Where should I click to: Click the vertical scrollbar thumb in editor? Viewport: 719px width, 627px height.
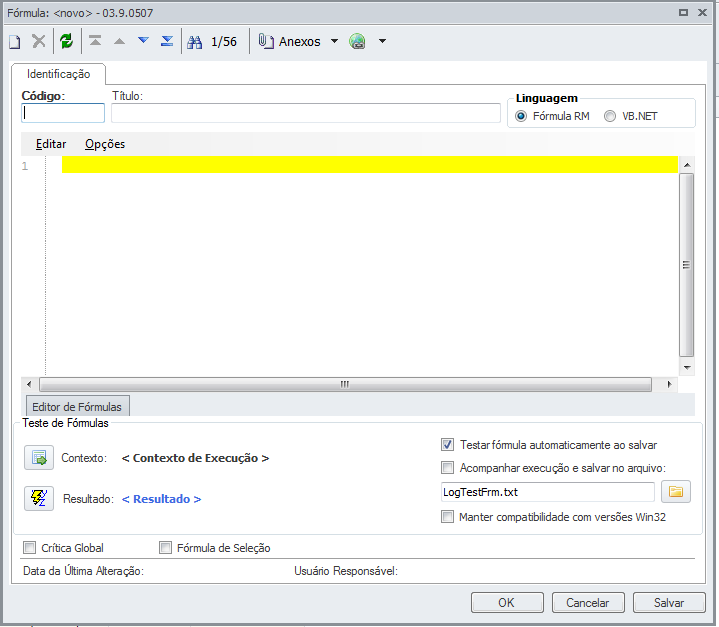(686, 265)
